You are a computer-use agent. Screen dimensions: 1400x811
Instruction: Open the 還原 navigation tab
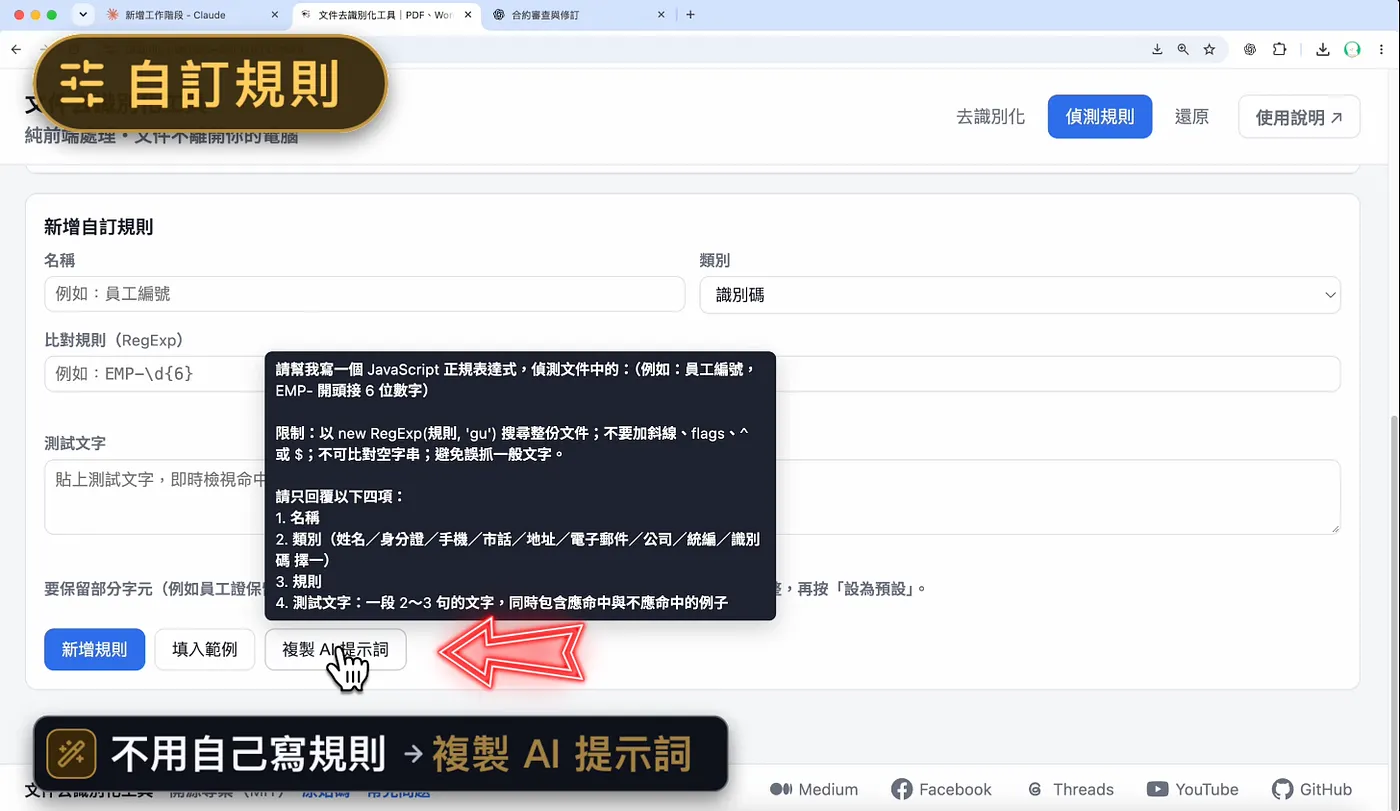1191,117
